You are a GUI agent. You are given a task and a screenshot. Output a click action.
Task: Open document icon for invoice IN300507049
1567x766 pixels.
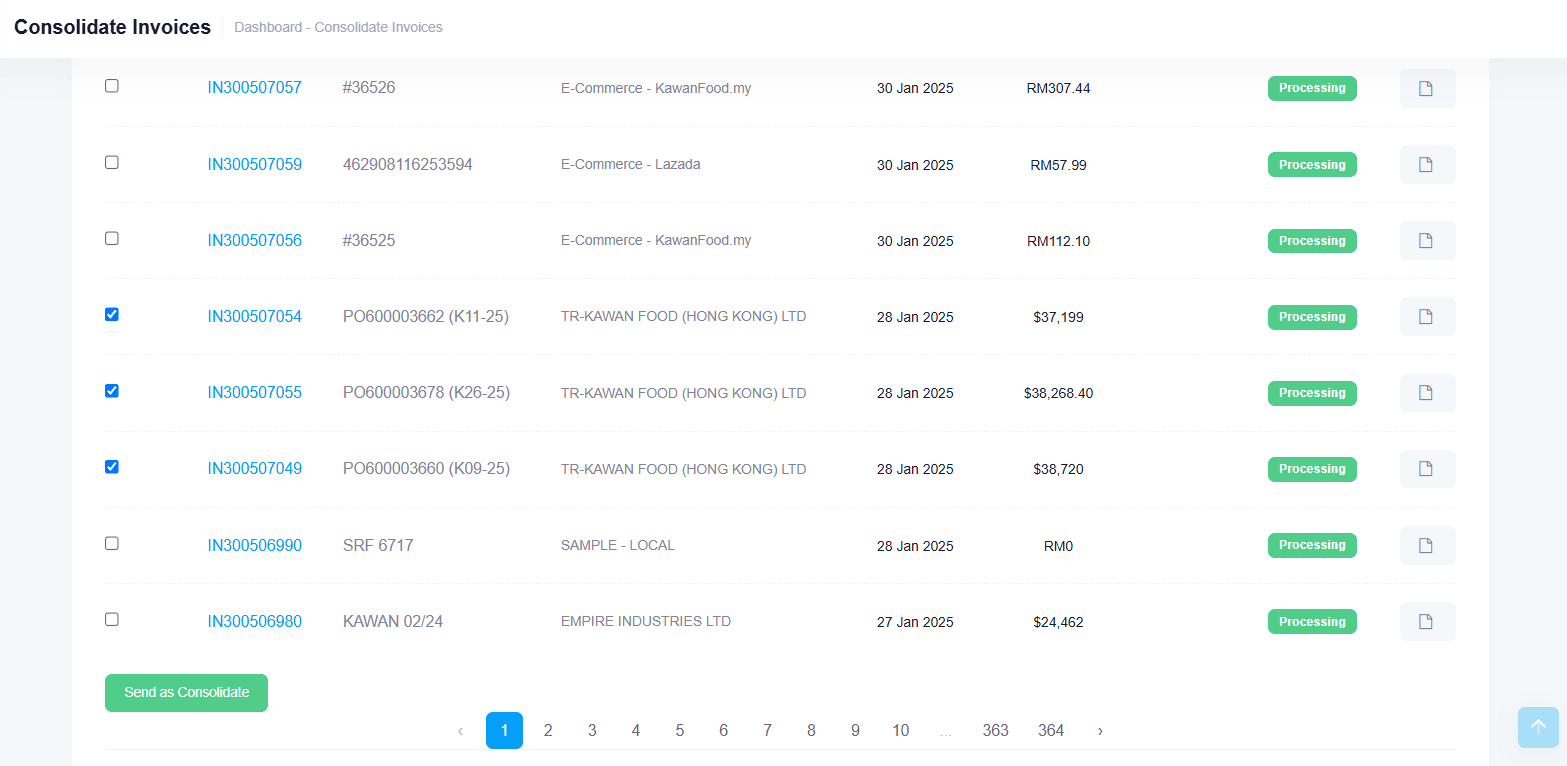(1426, 469)
